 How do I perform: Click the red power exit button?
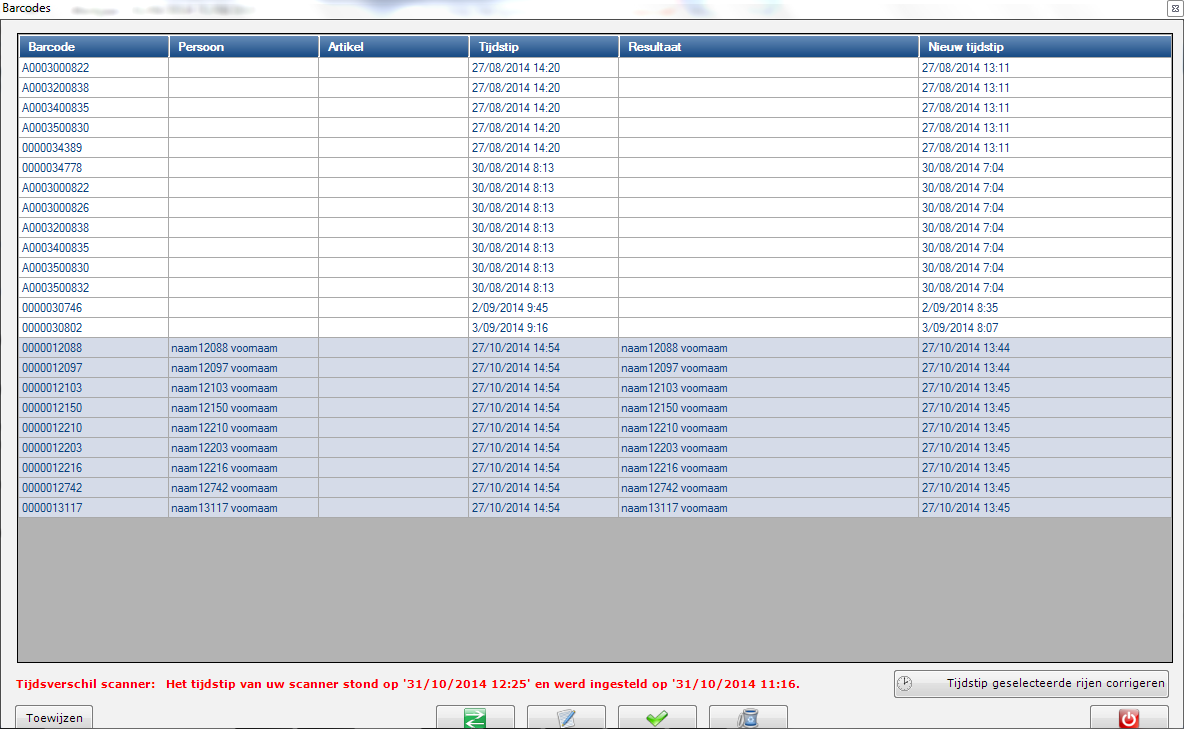(x=1129, y=717)
